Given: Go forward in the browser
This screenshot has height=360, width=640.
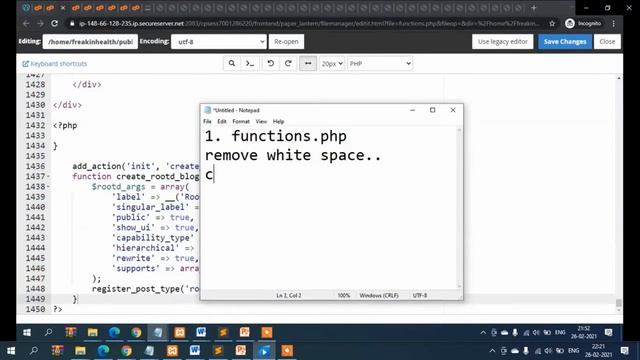Looking at the screenshot, I should (x=40, y=24).
